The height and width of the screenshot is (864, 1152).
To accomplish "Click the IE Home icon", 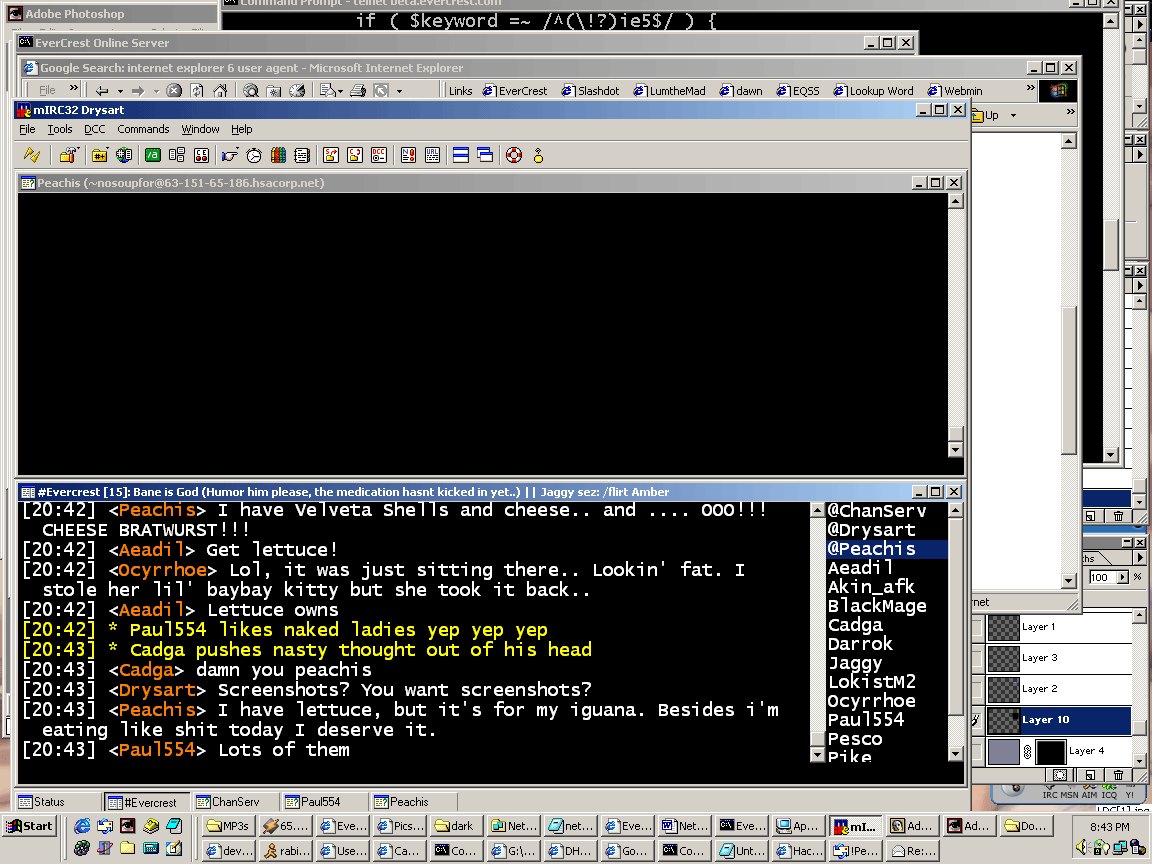I will point(220,90).
